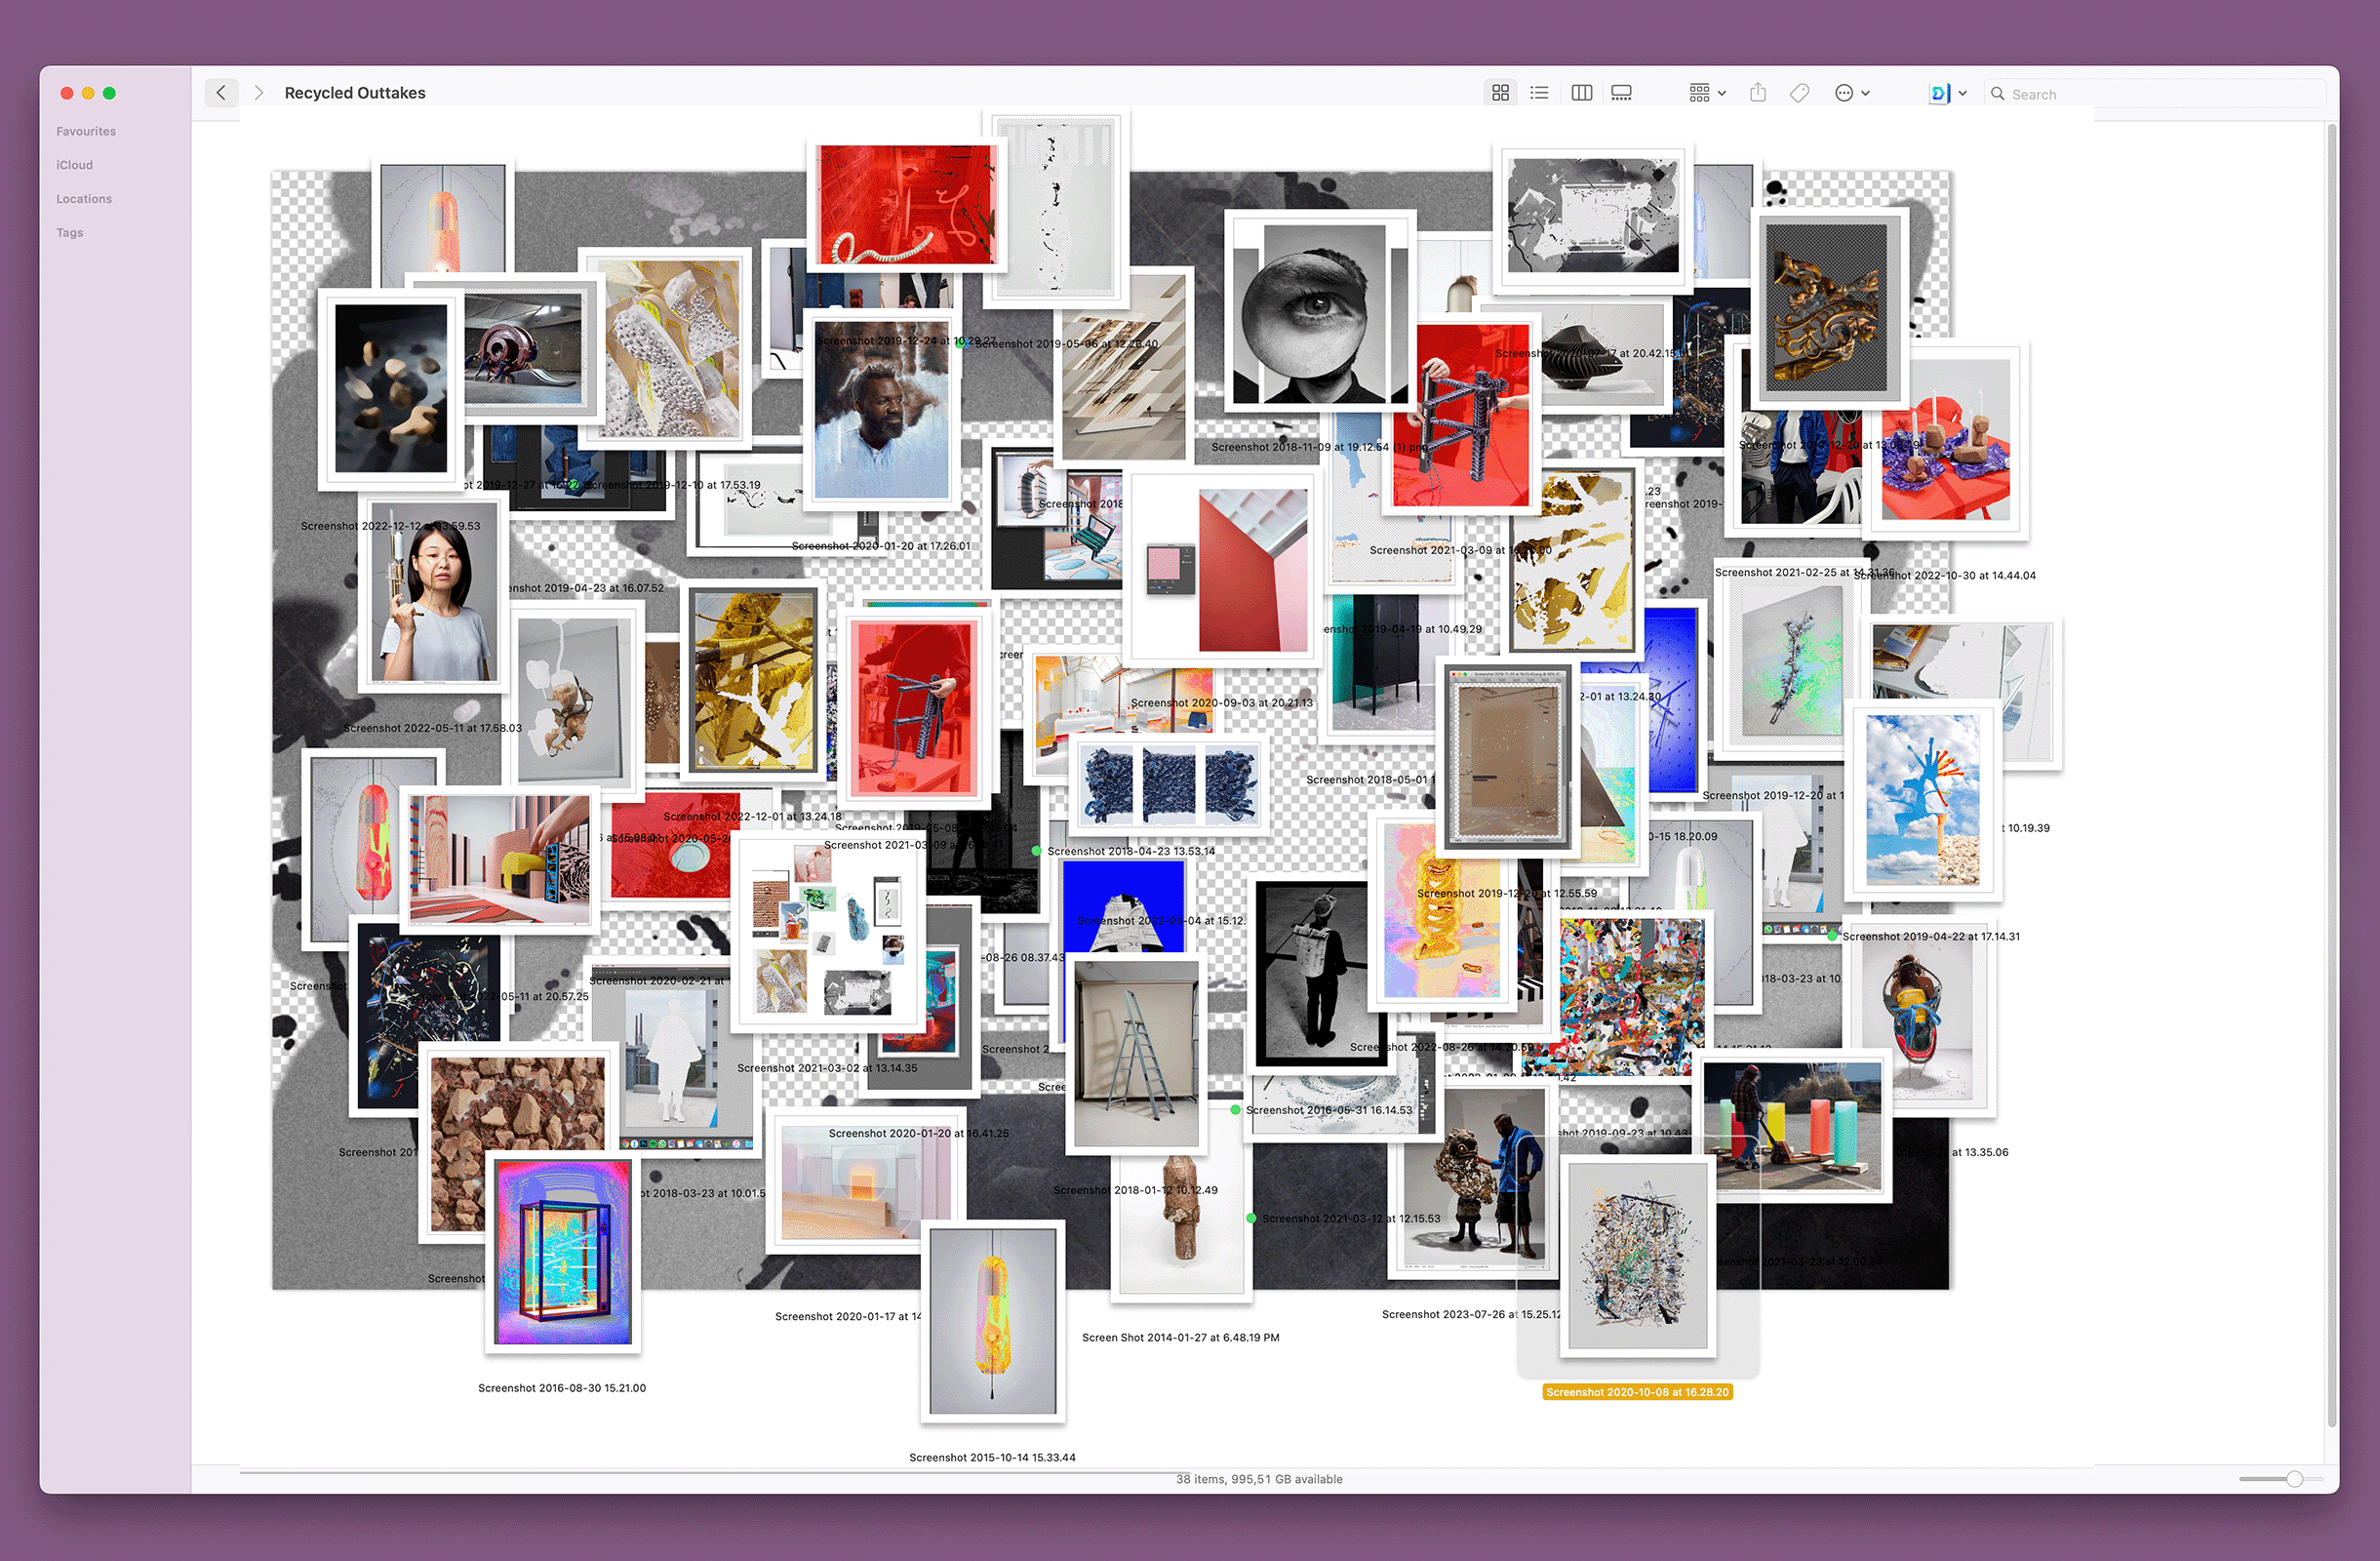The width and height of the screenshot is (2380, 1561).
Task: Click the Recycled Outtakes window title
Action: pos(355,93)
